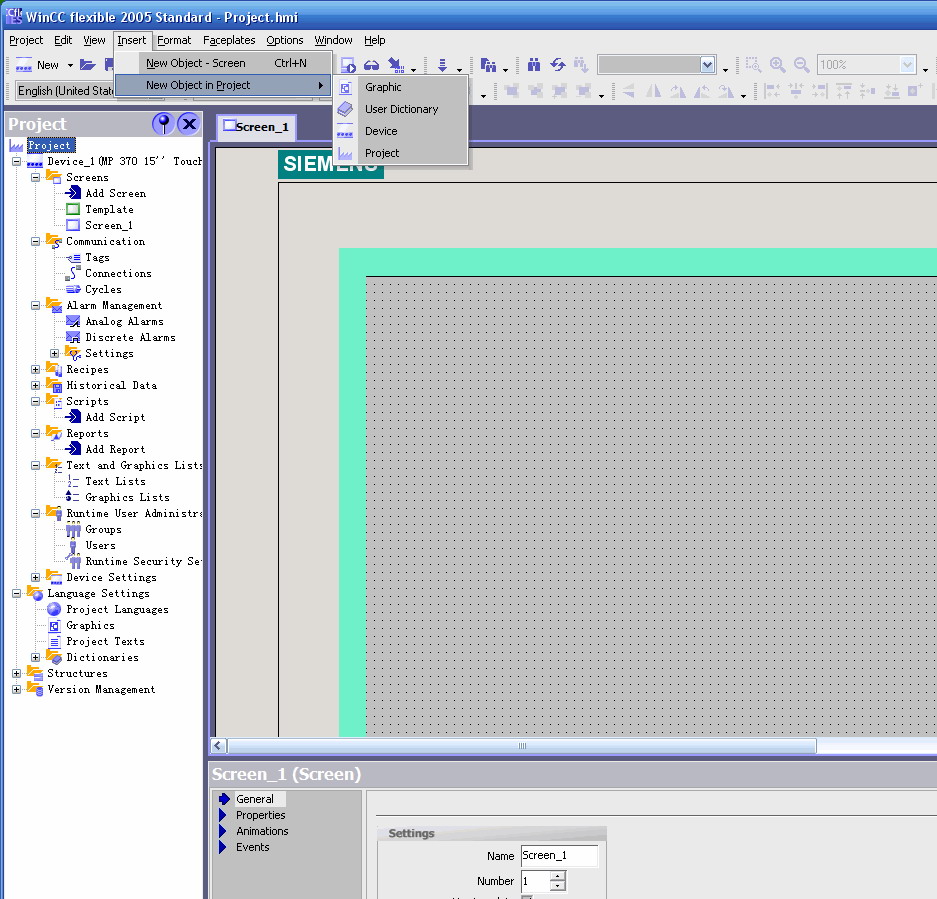Click the horizontal scrollbar thumb

click(522, 746)
